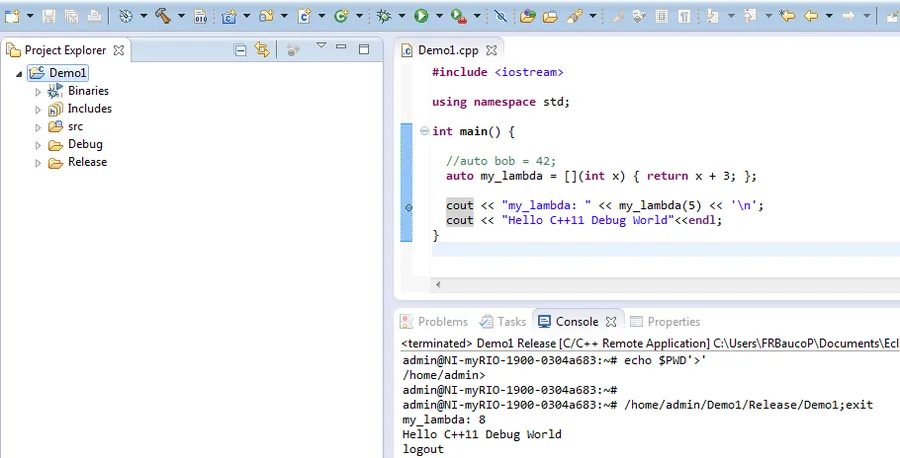Collapse the Demo1 project tree
The height and width of the screenshot is (458, 900).
[19, 74]
